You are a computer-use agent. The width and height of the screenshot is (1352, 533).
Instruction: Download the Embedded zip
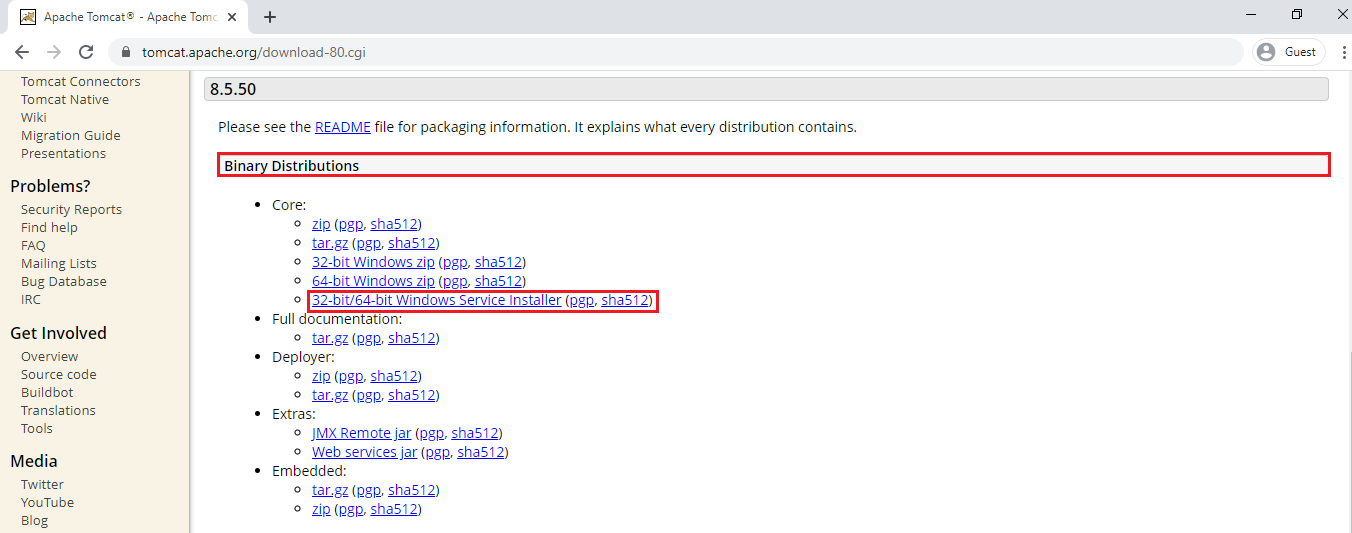[x=321, y=509]
